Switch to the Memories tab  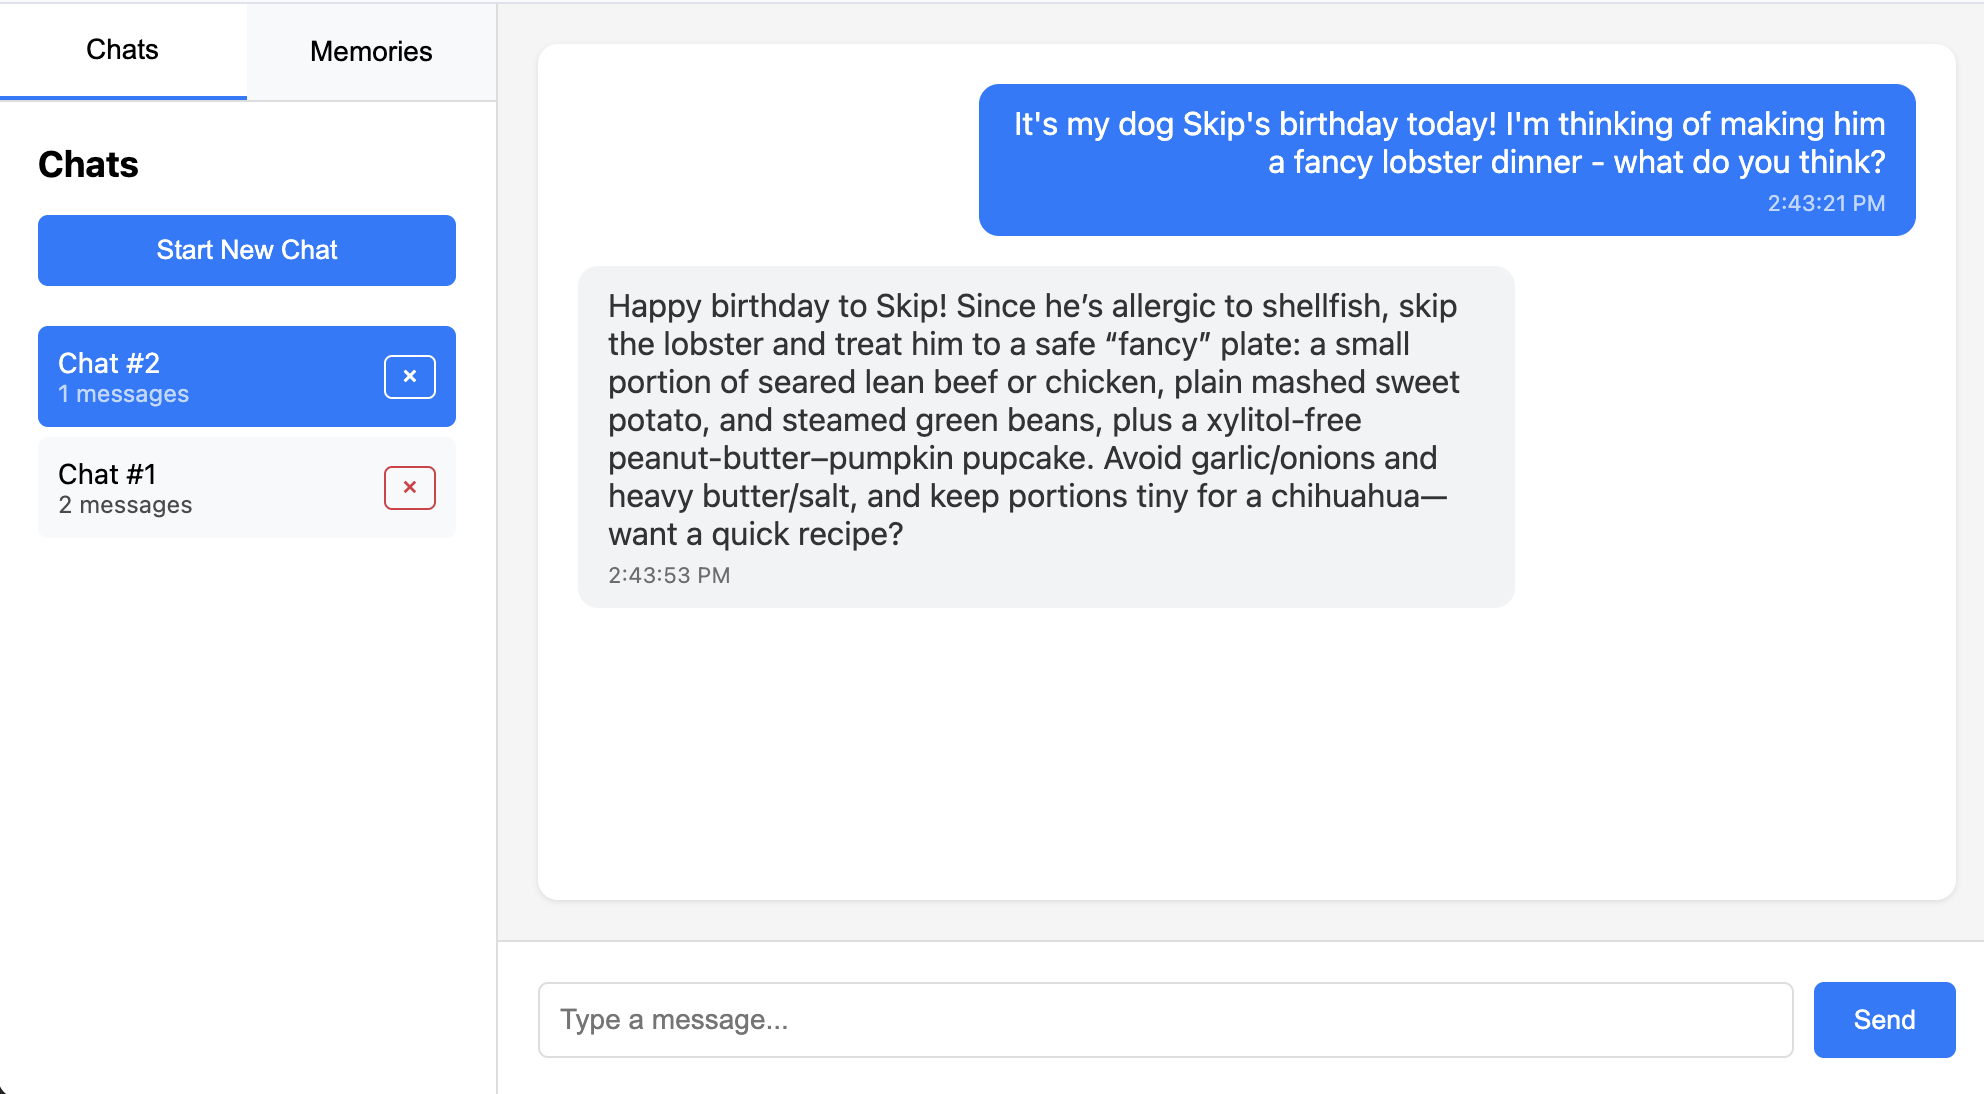371,51
